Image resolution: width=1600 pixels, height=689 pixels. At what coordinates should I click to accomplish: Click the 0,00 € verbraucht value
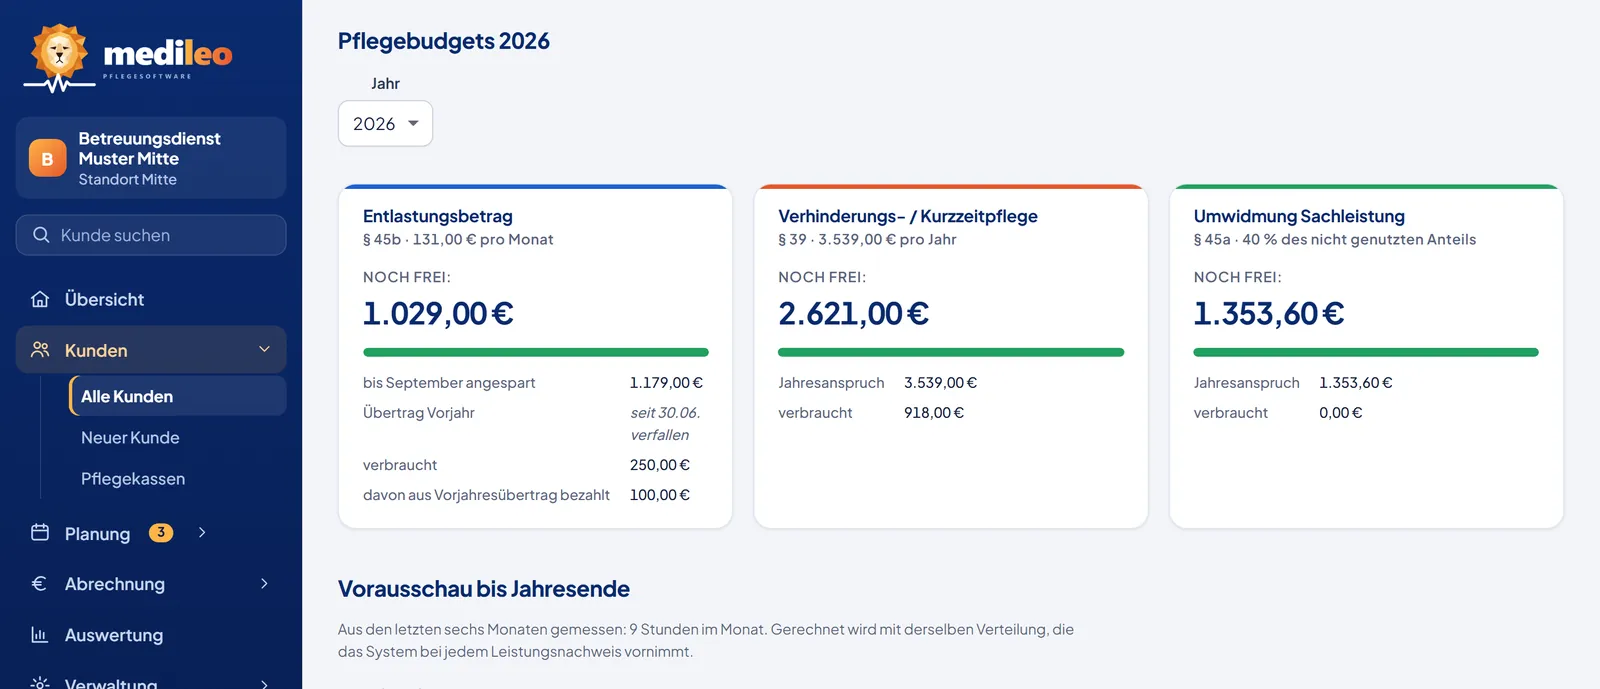(x=1341, y=412)
